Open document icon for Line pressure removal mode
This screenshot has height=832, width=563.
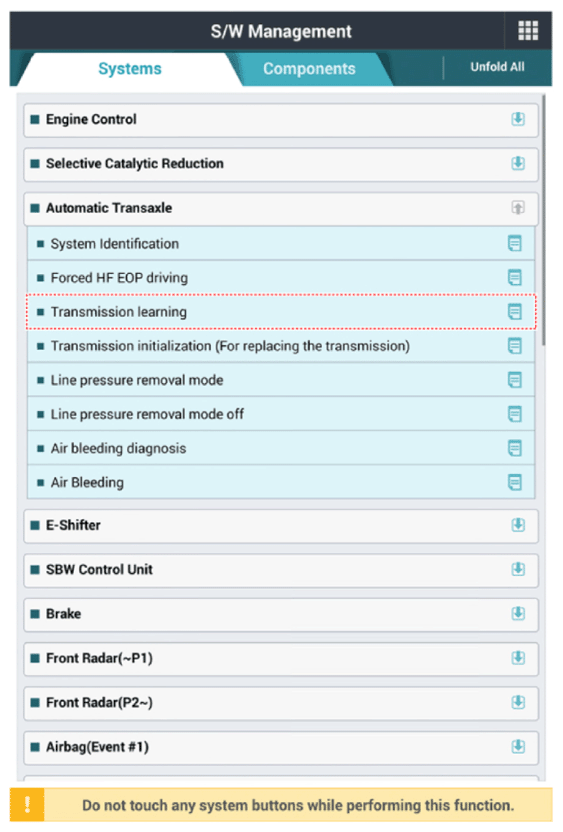pyautogui.click(x=514, y=380)
